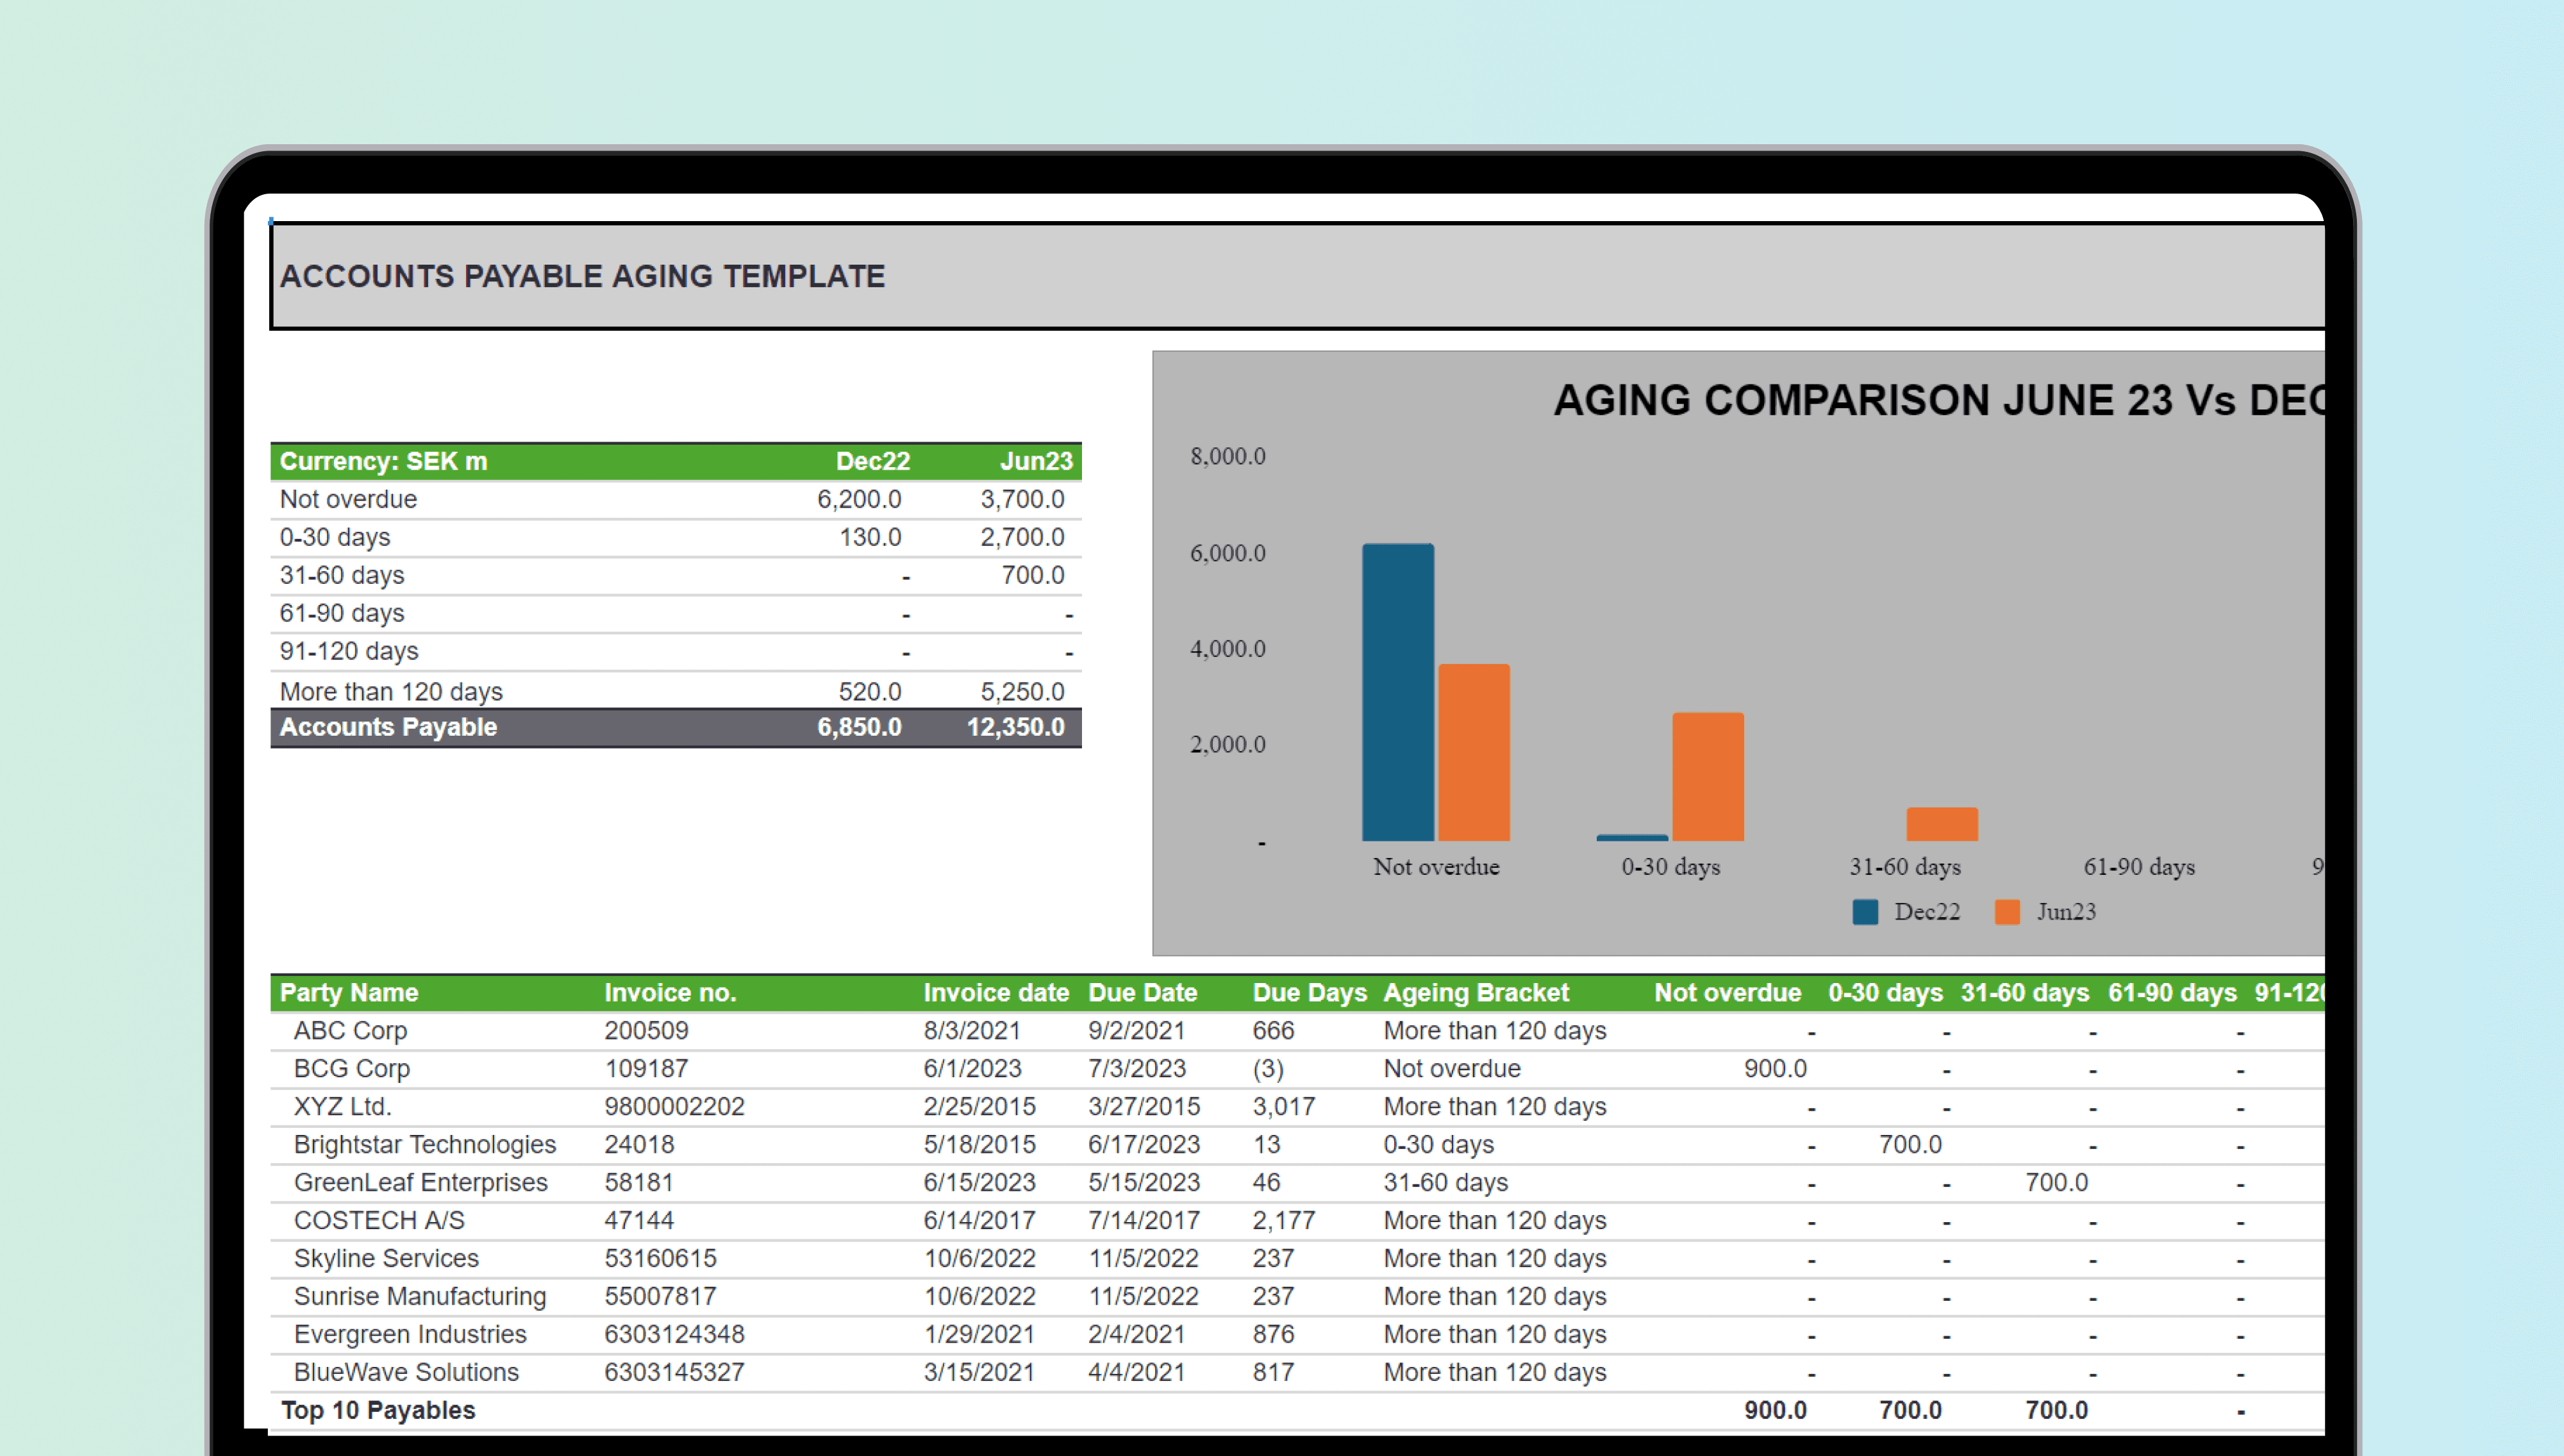Click the Evergreen Industries party name
The height and width of the screenshot is (1456, 2564).
[x=410, y=1334]
